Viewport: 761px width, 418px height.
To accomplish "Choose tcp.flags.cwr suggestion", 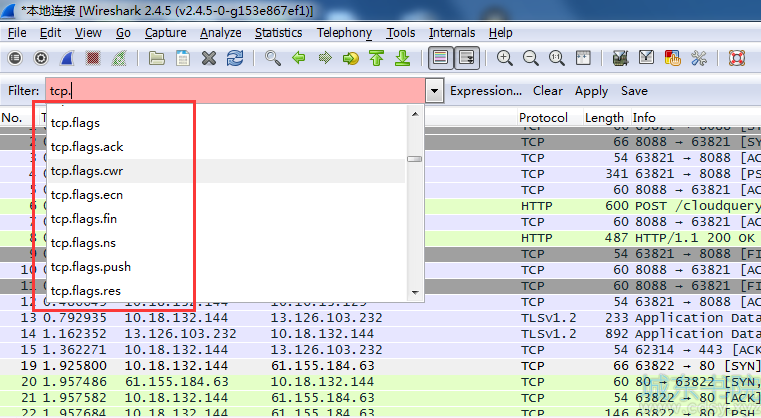I will pos(226,171).
